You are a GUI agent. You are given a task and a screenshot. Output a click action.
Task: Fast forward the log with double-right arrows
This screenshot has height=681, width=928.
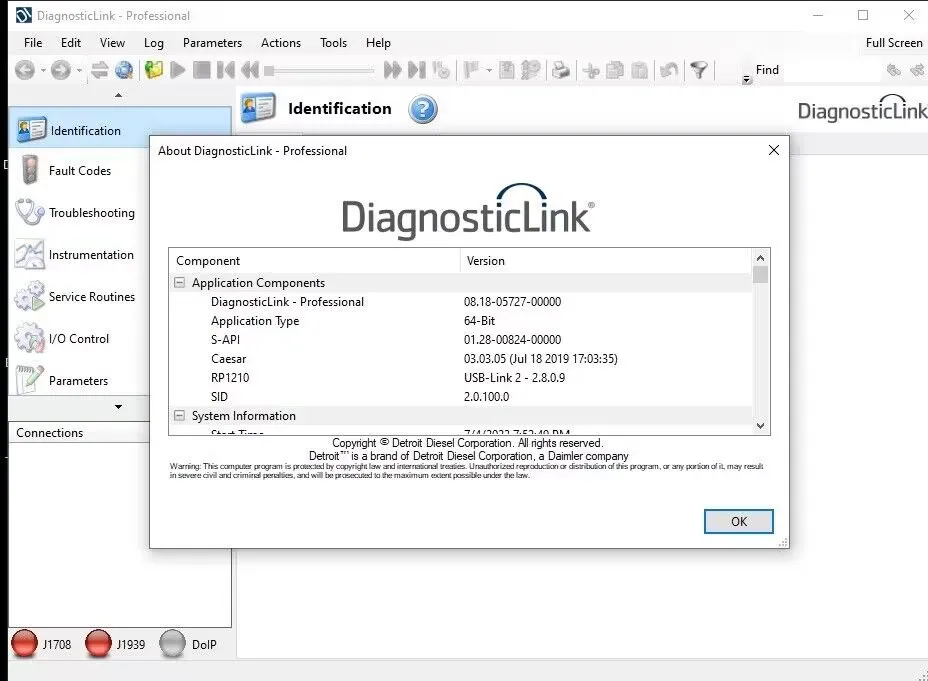coord(392,70)
